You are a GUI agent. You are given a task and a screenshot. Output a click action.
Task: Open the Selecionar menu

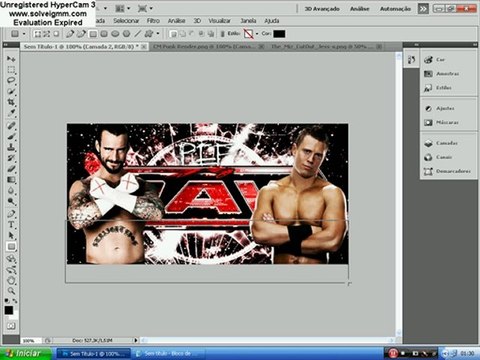click(x=126, y=21)
